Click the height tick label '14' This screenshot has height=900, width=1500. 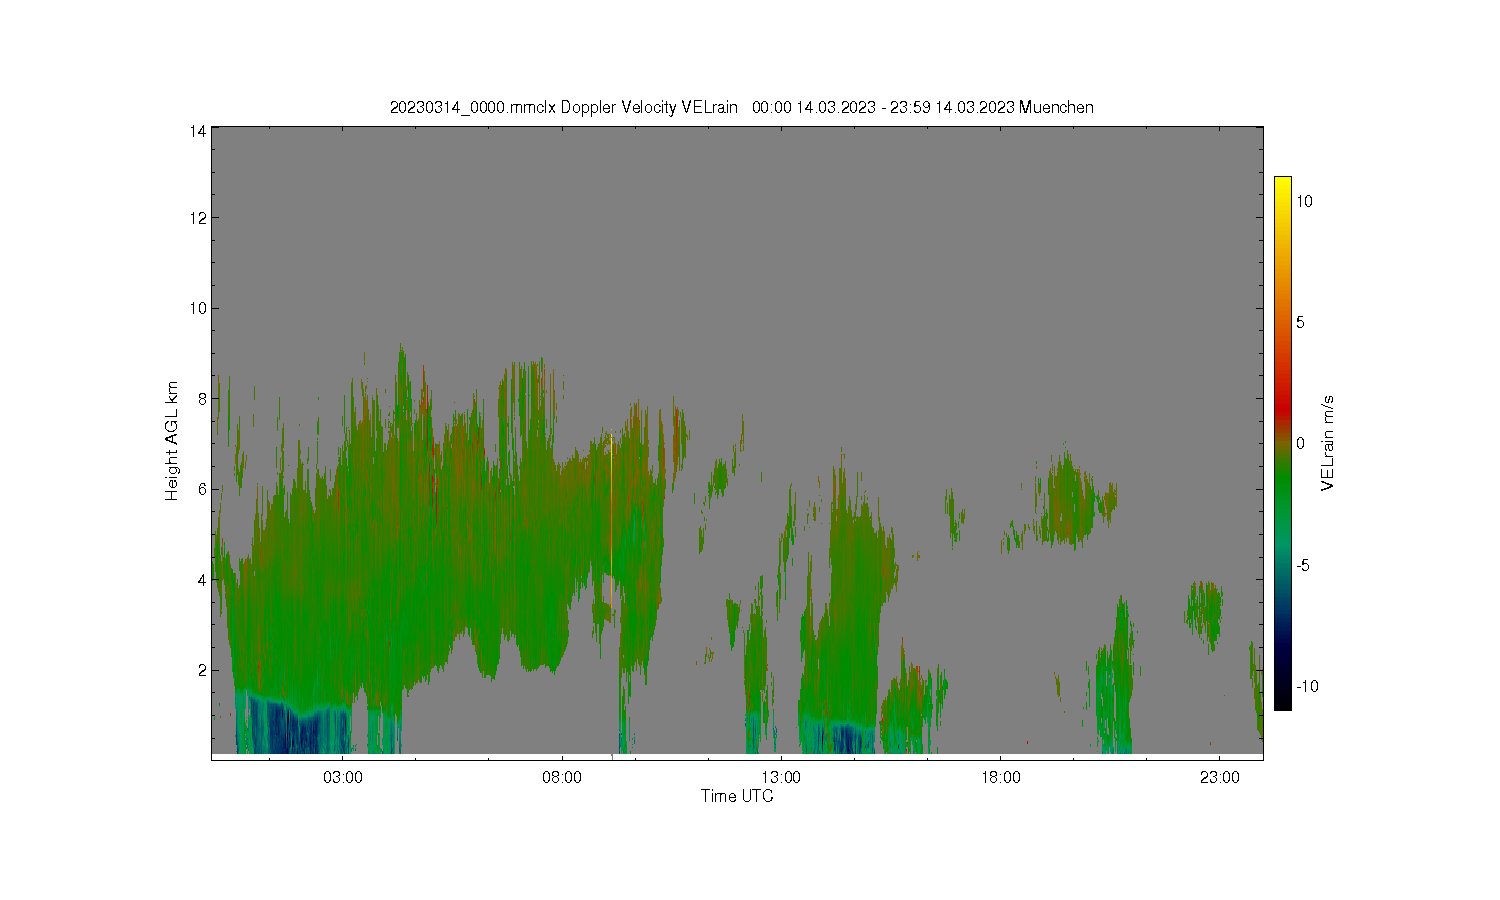198,131
